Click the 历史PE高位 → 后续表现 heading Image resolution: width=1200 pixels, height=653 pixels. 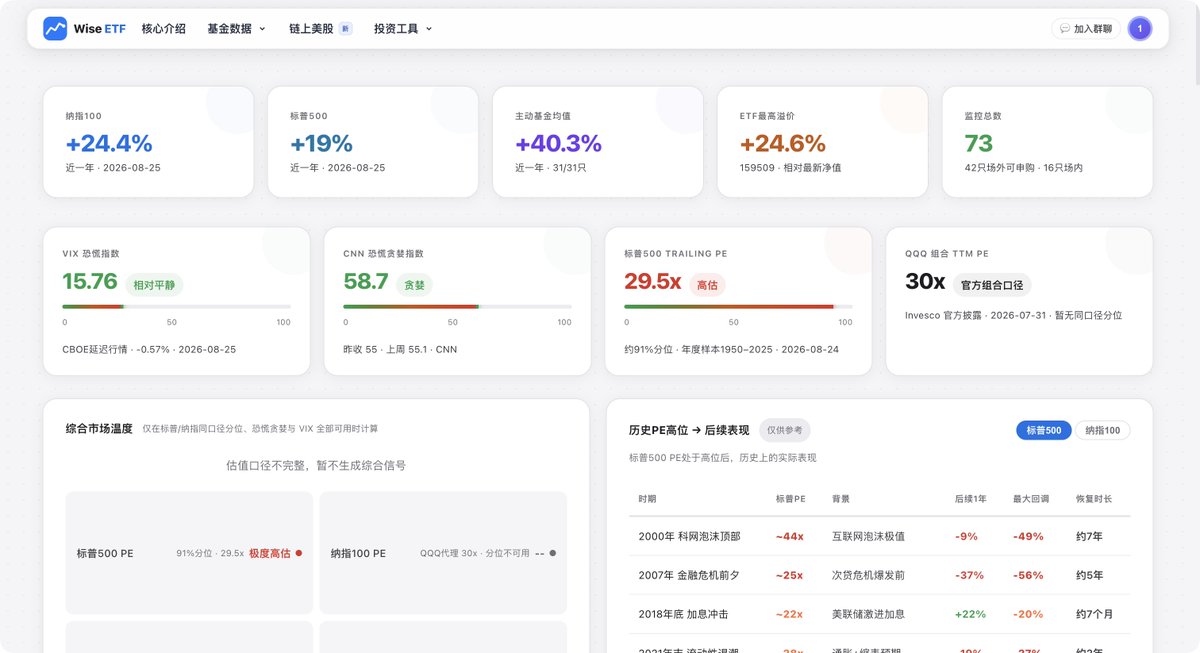[x=689, y=430]
